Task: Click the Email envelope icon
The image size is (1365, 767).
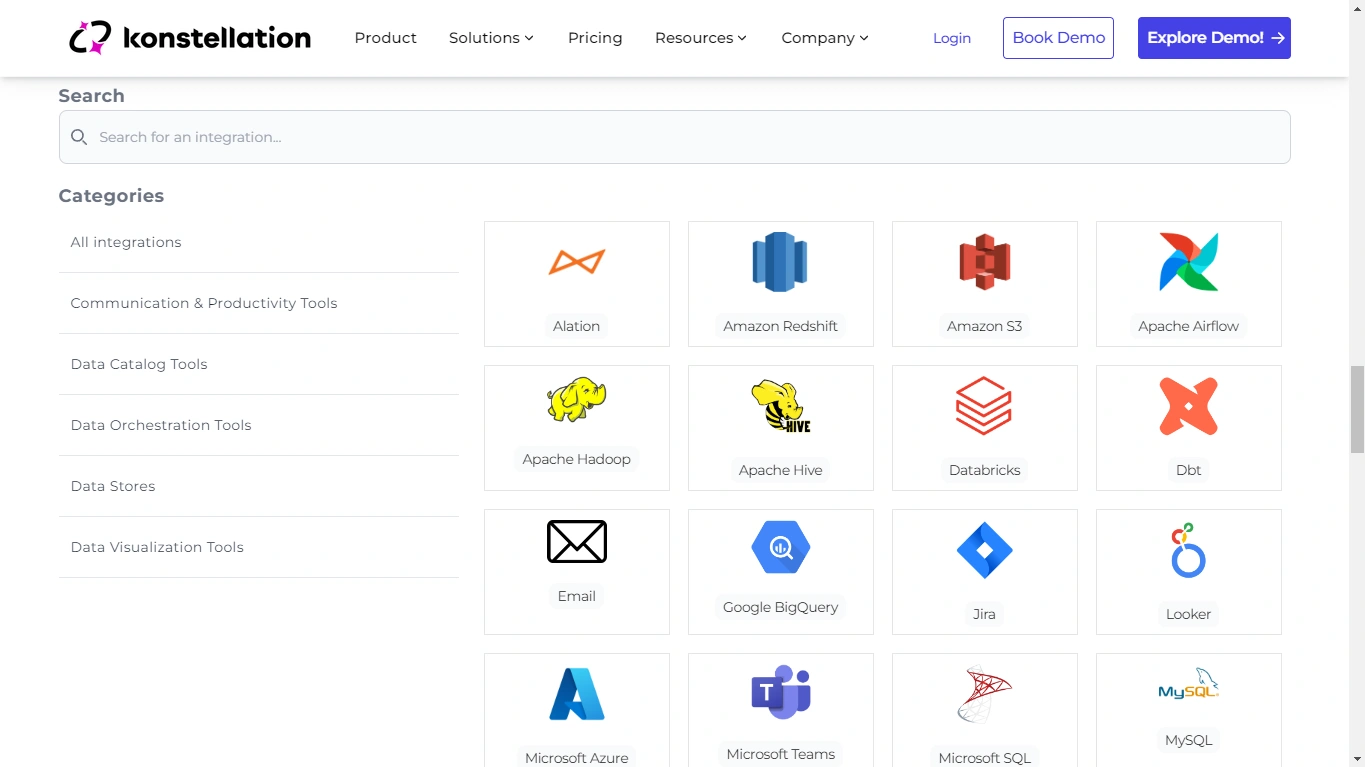Action: pyautogui.click(x=577, y=542)
